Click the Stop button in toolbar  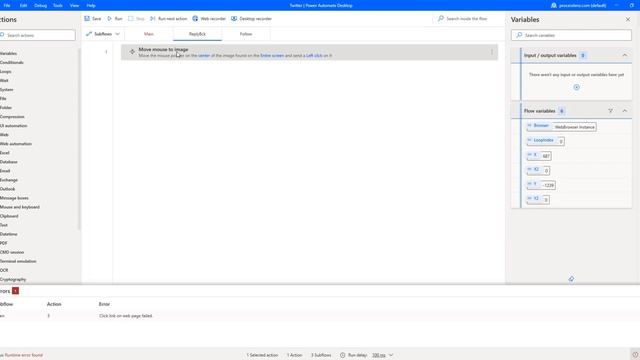click(x=136, y=18)
